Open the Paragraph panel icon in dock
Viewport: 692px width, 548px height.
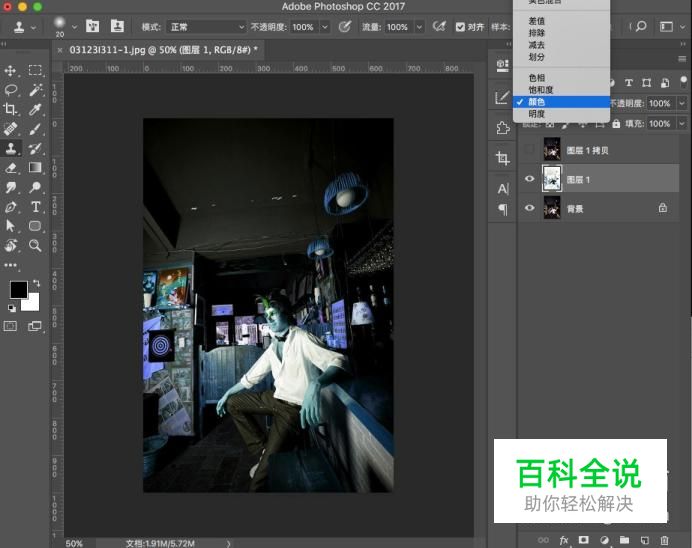click(x=503, y=209)
